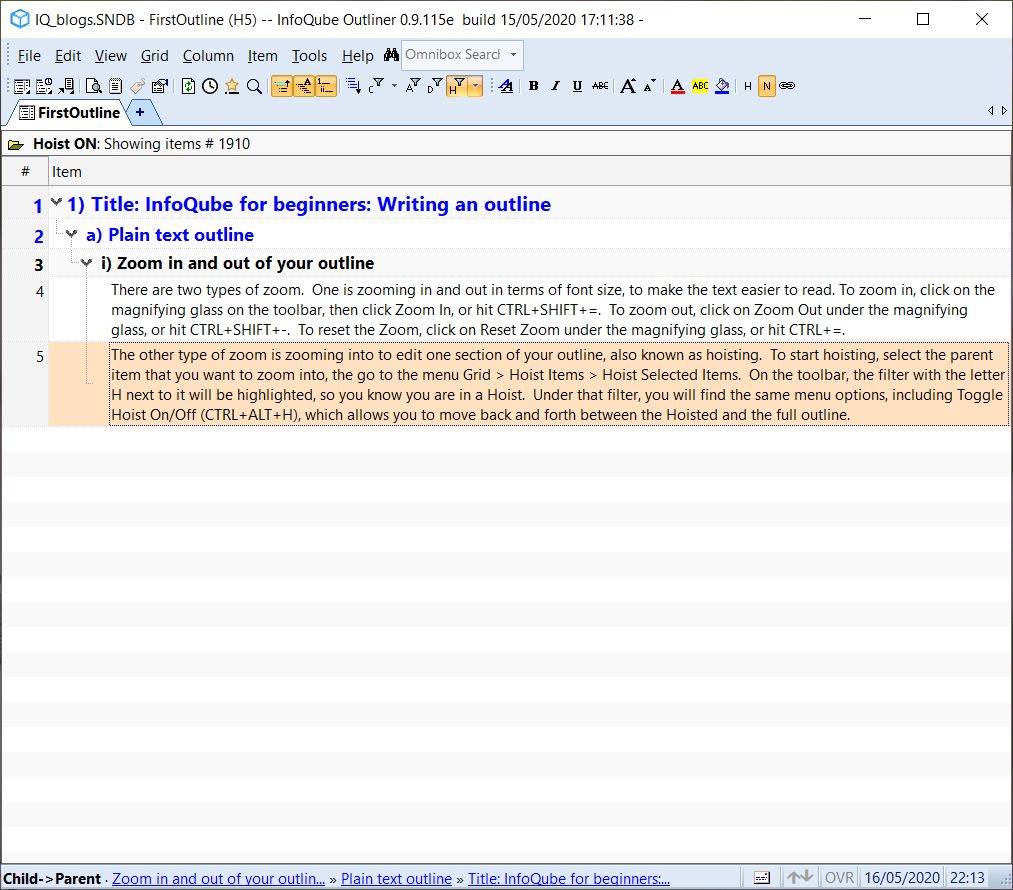
Task: Apply paint bucket background fill color
Action: pyautogui.click(x=722, y=86)
